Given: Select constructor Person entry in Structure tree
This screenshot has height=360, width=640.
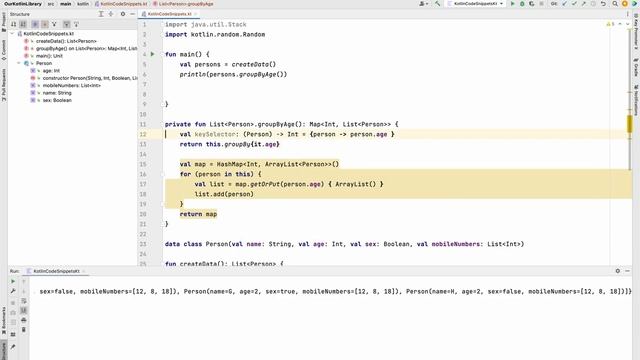Looking at the screenshot, I should (90, 78).
